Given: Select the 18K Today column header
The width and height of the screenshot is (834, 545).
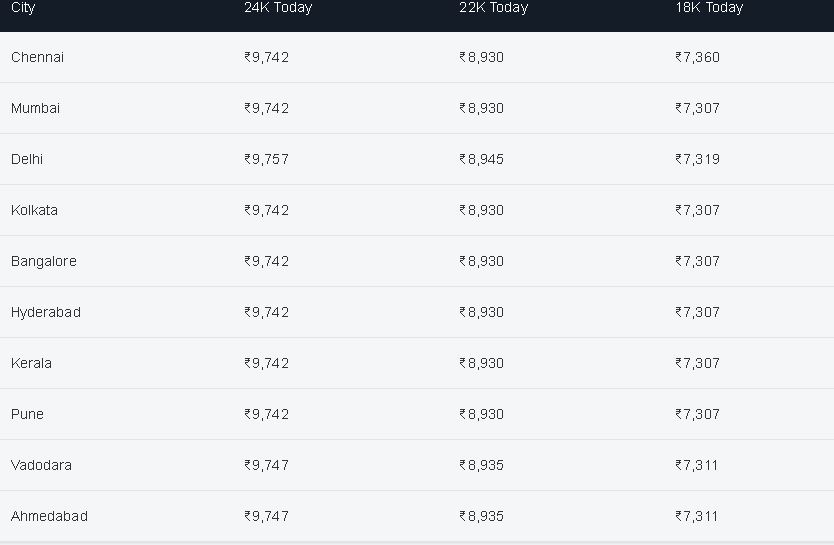Looking at the screenshot, I should click(x=709, y=7).
